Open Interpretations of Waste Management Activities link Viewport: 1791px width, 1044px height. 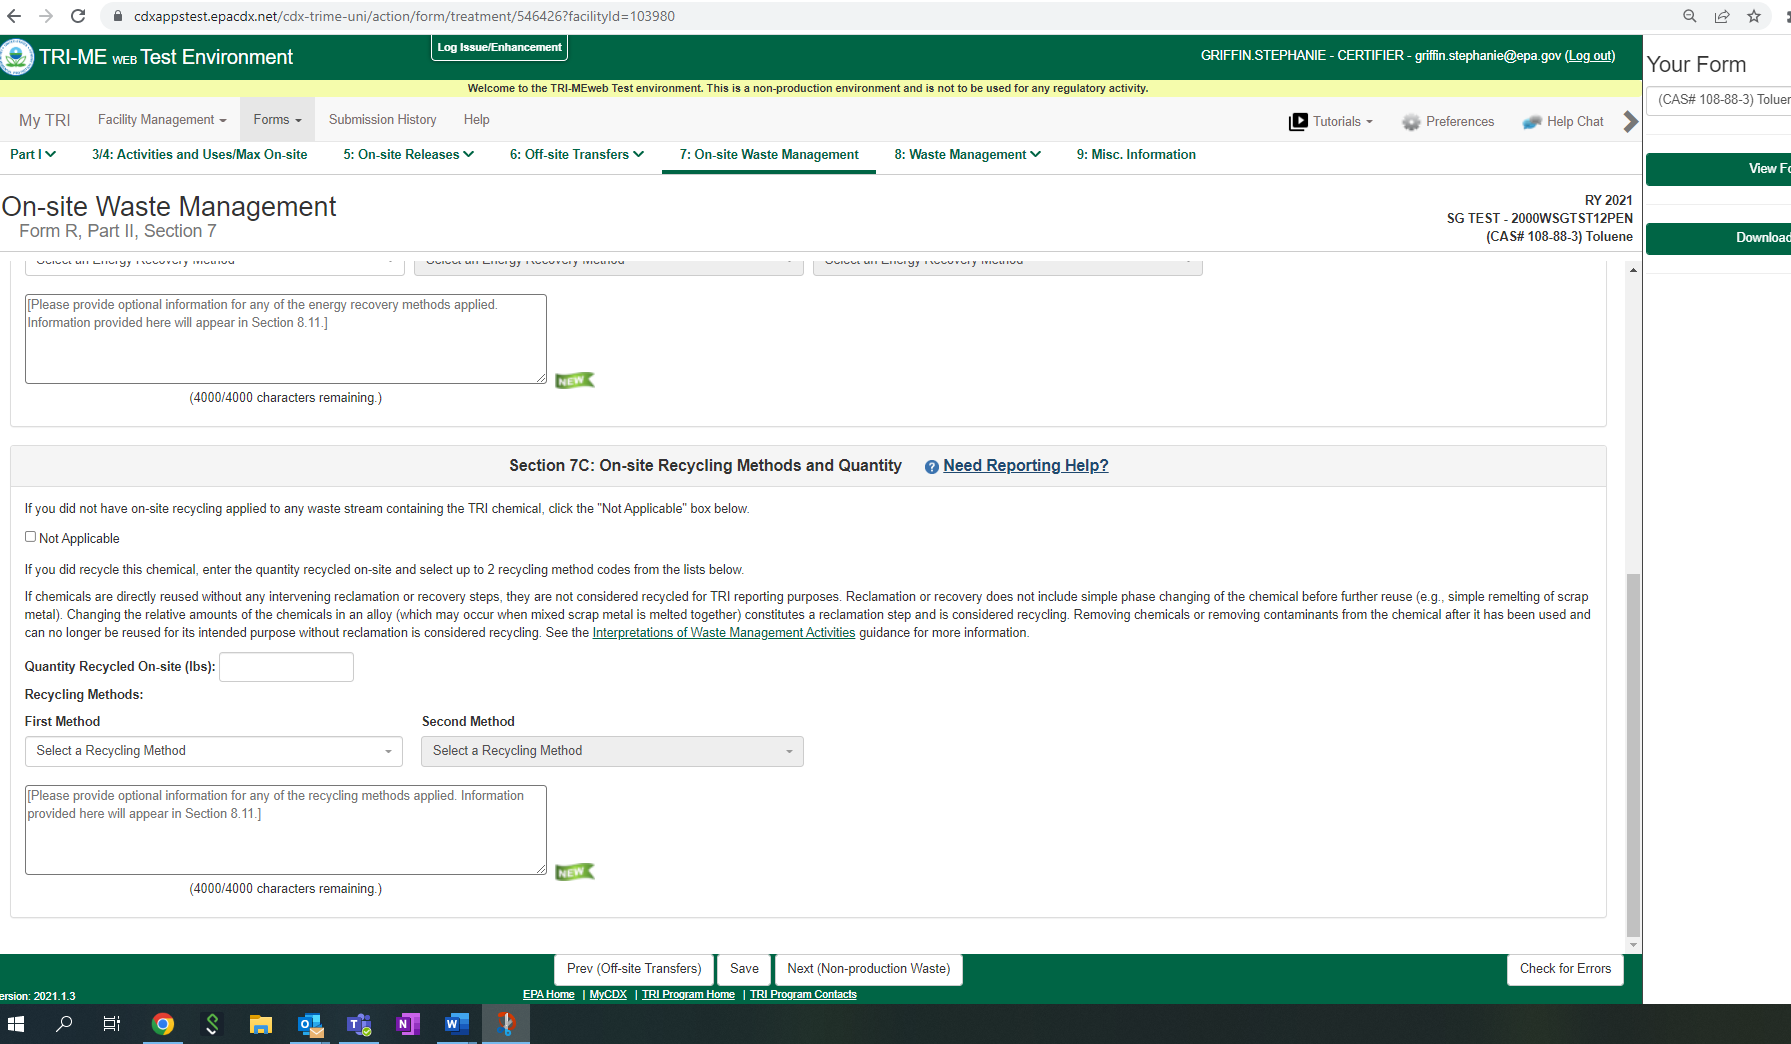[x=723, y=633]
